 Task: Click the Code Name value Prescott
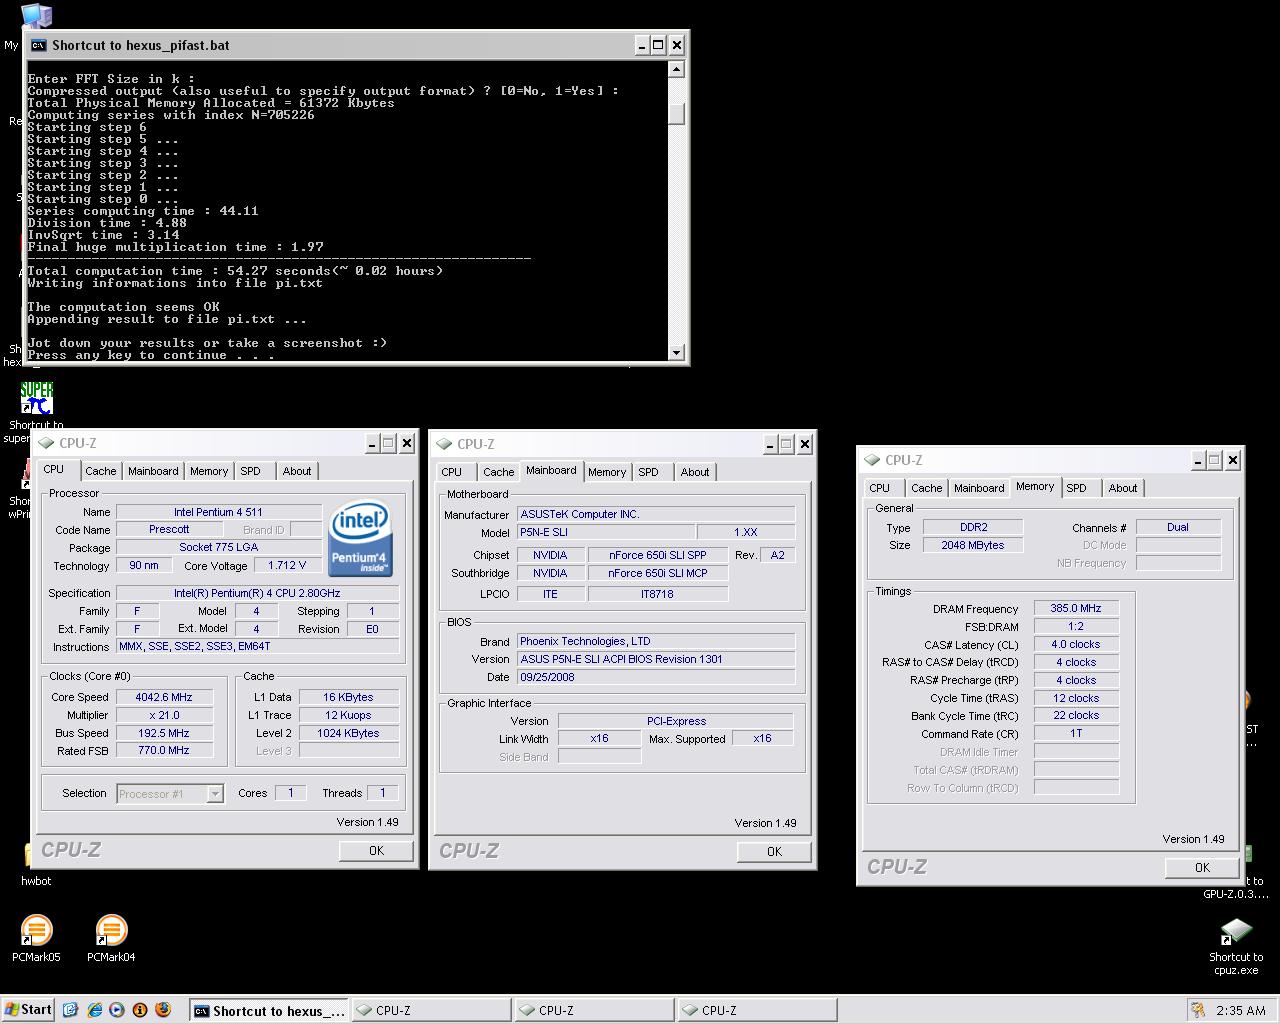point(169,529)
